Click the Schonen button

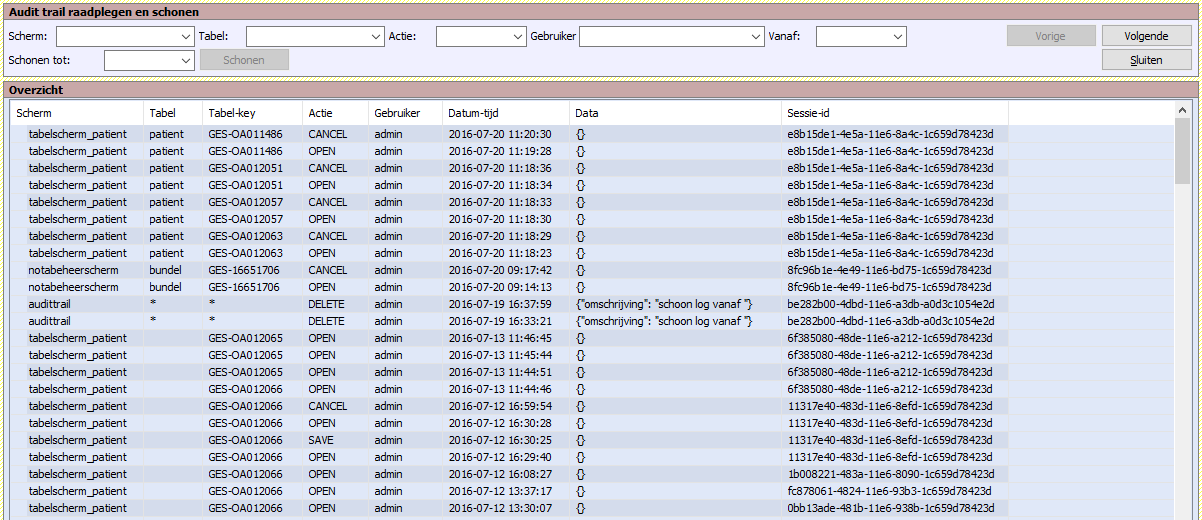point(244,60)
